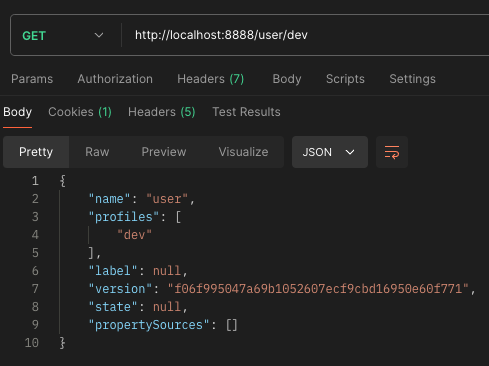Click the version hash string value
Viewport: 489px width, 366px height.
click(318, 289)
